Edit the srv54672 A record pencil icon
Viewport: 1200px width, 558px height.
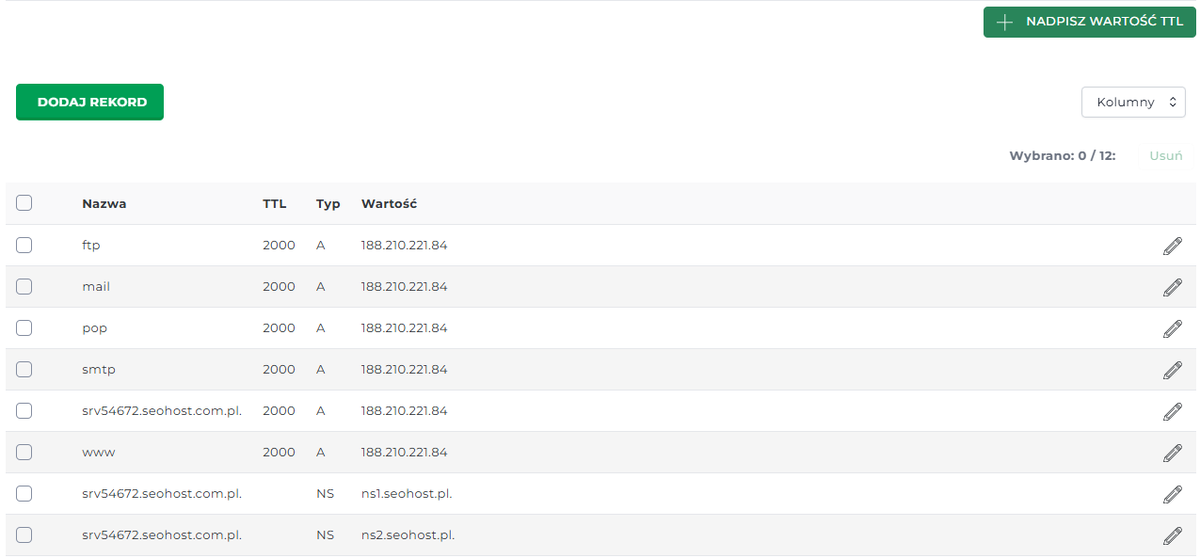tap(1172, 411)
